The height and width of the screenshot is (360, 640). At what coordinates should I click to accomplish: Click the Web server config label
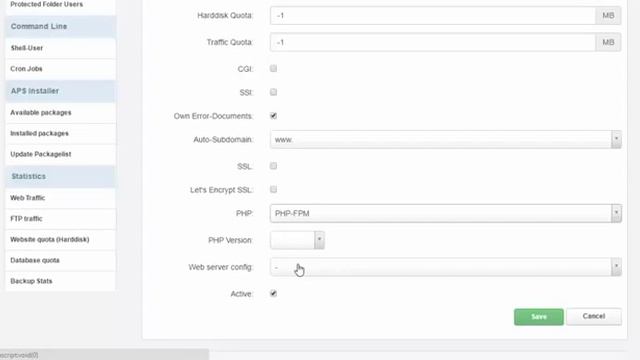(x=221, y=267)
